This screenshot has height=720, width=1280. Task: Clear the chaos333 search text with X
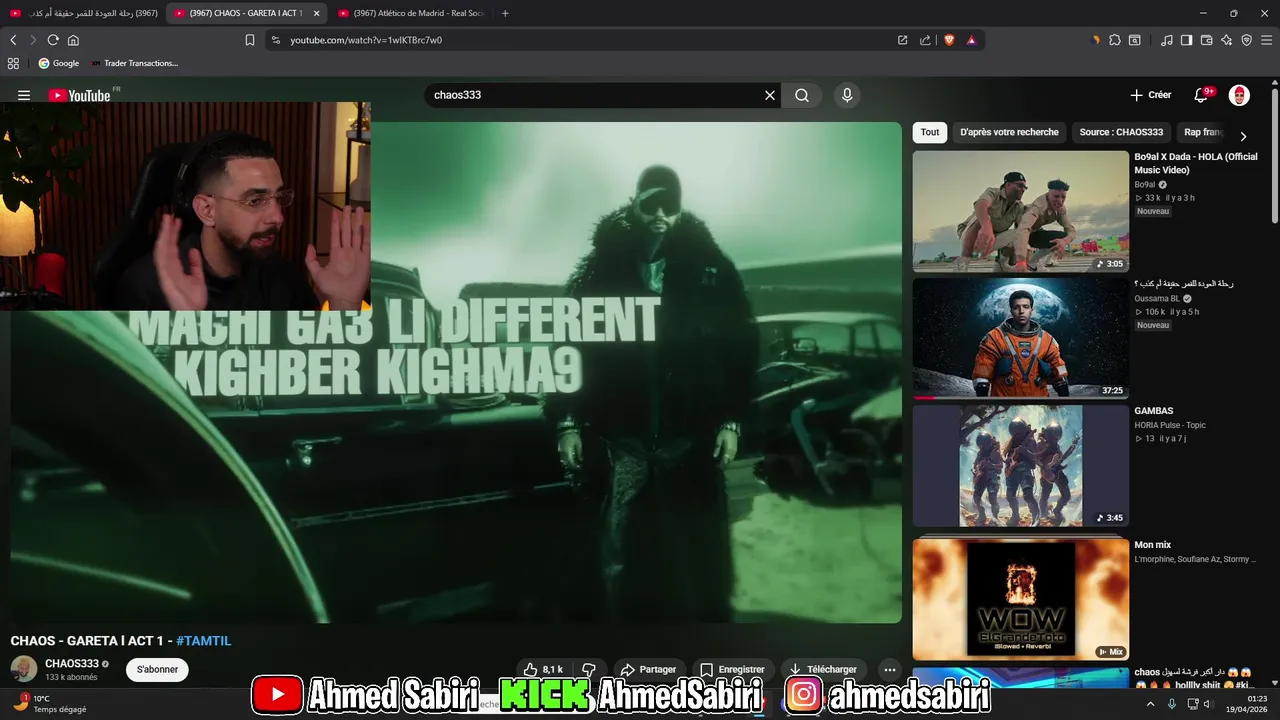coord(770,95)
